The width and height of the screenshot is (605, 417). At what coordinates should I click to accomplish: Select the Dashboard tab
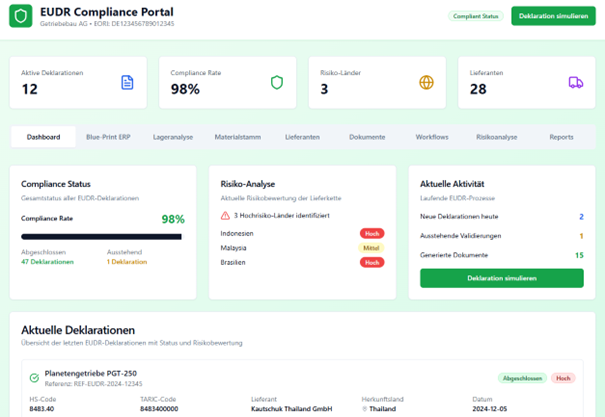tap(44, 137)
